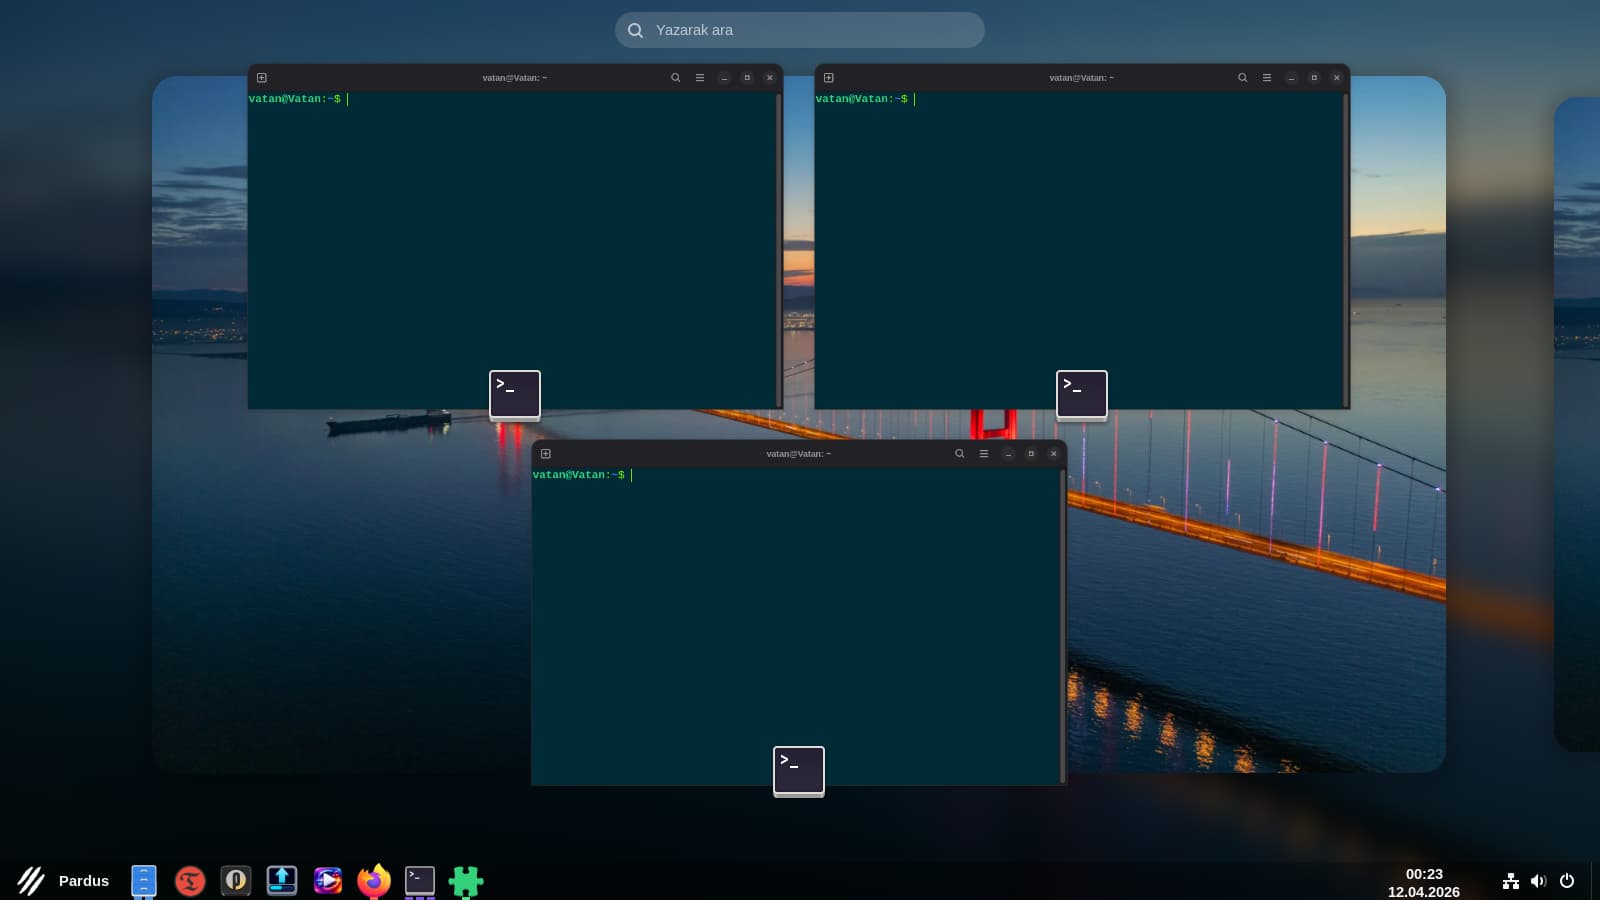Open hamburger menu of the bottom terminal
1600x900 pixels.
point(984,454)
